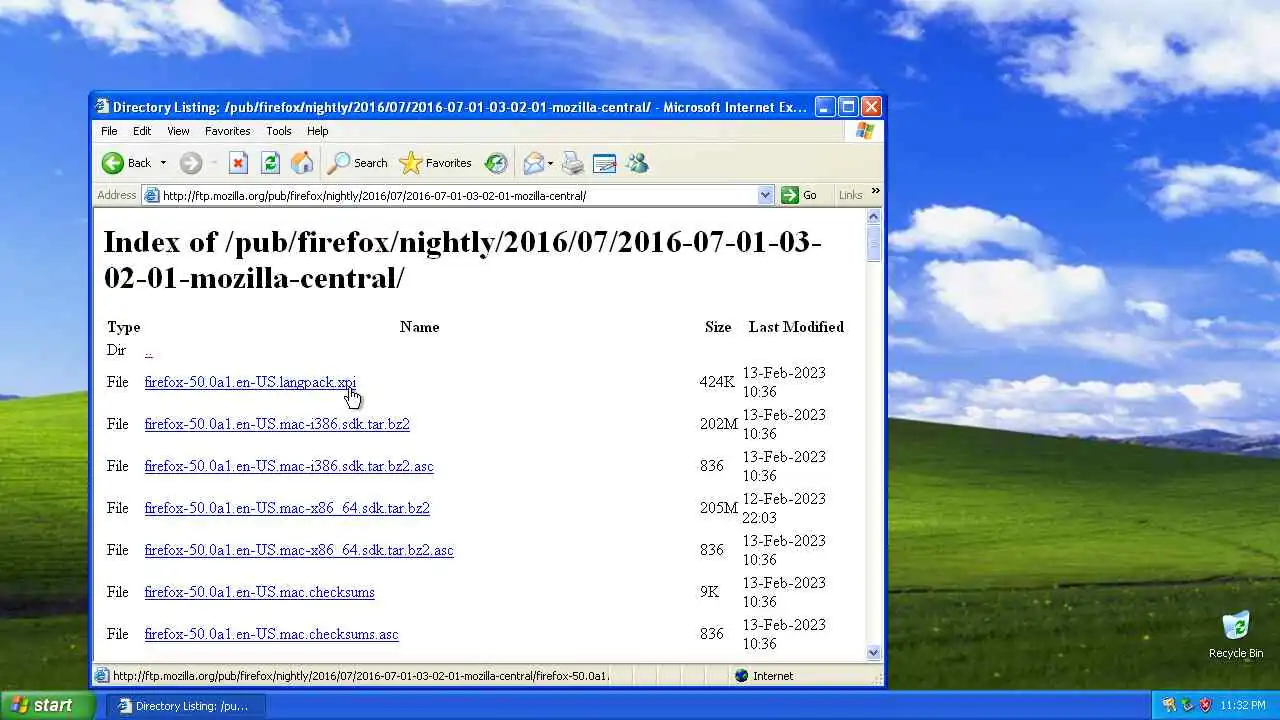This screenshot has width=1280, height=720.
Task: Click the Mail envelope toolbar icon
Action: point(535,163)
